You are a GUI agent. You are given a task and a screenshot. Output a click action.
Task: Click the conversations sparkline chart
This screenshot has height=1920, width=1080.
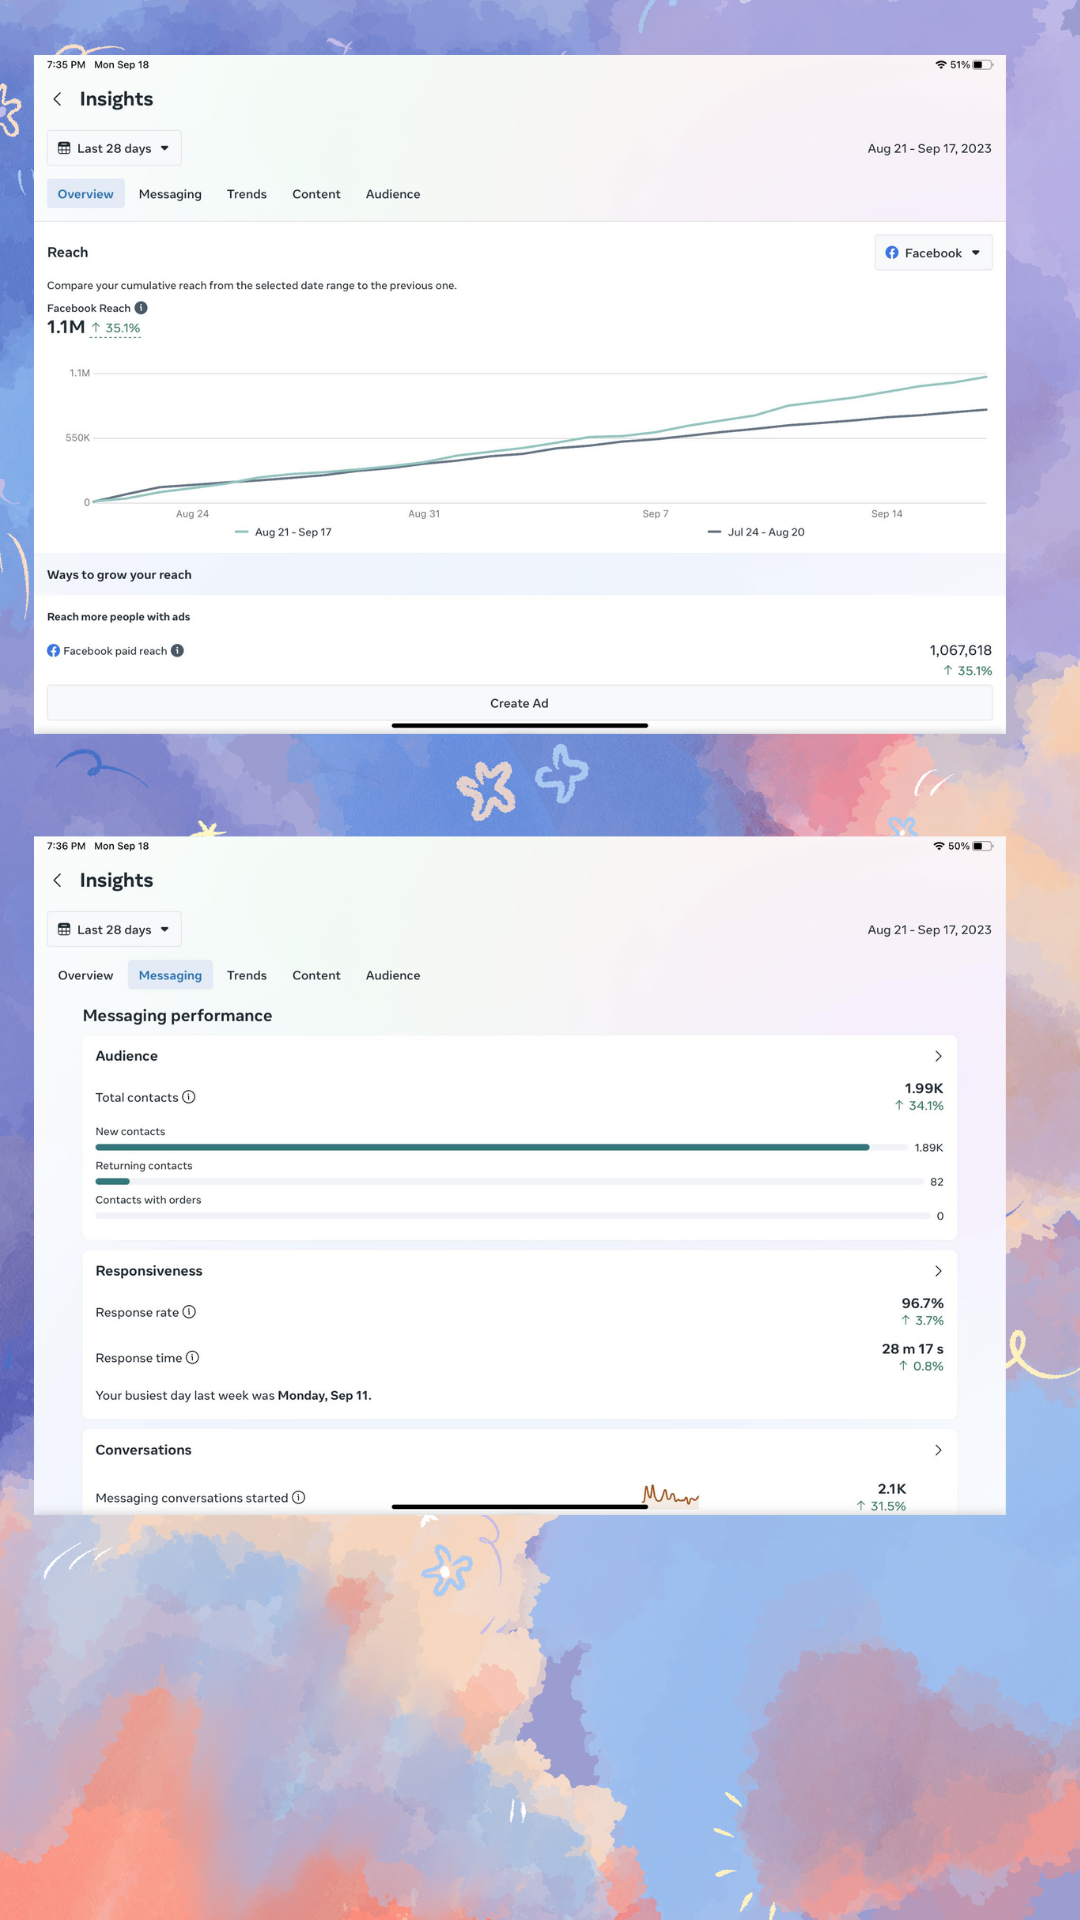pyautogui.click(x=671, y=1496)
